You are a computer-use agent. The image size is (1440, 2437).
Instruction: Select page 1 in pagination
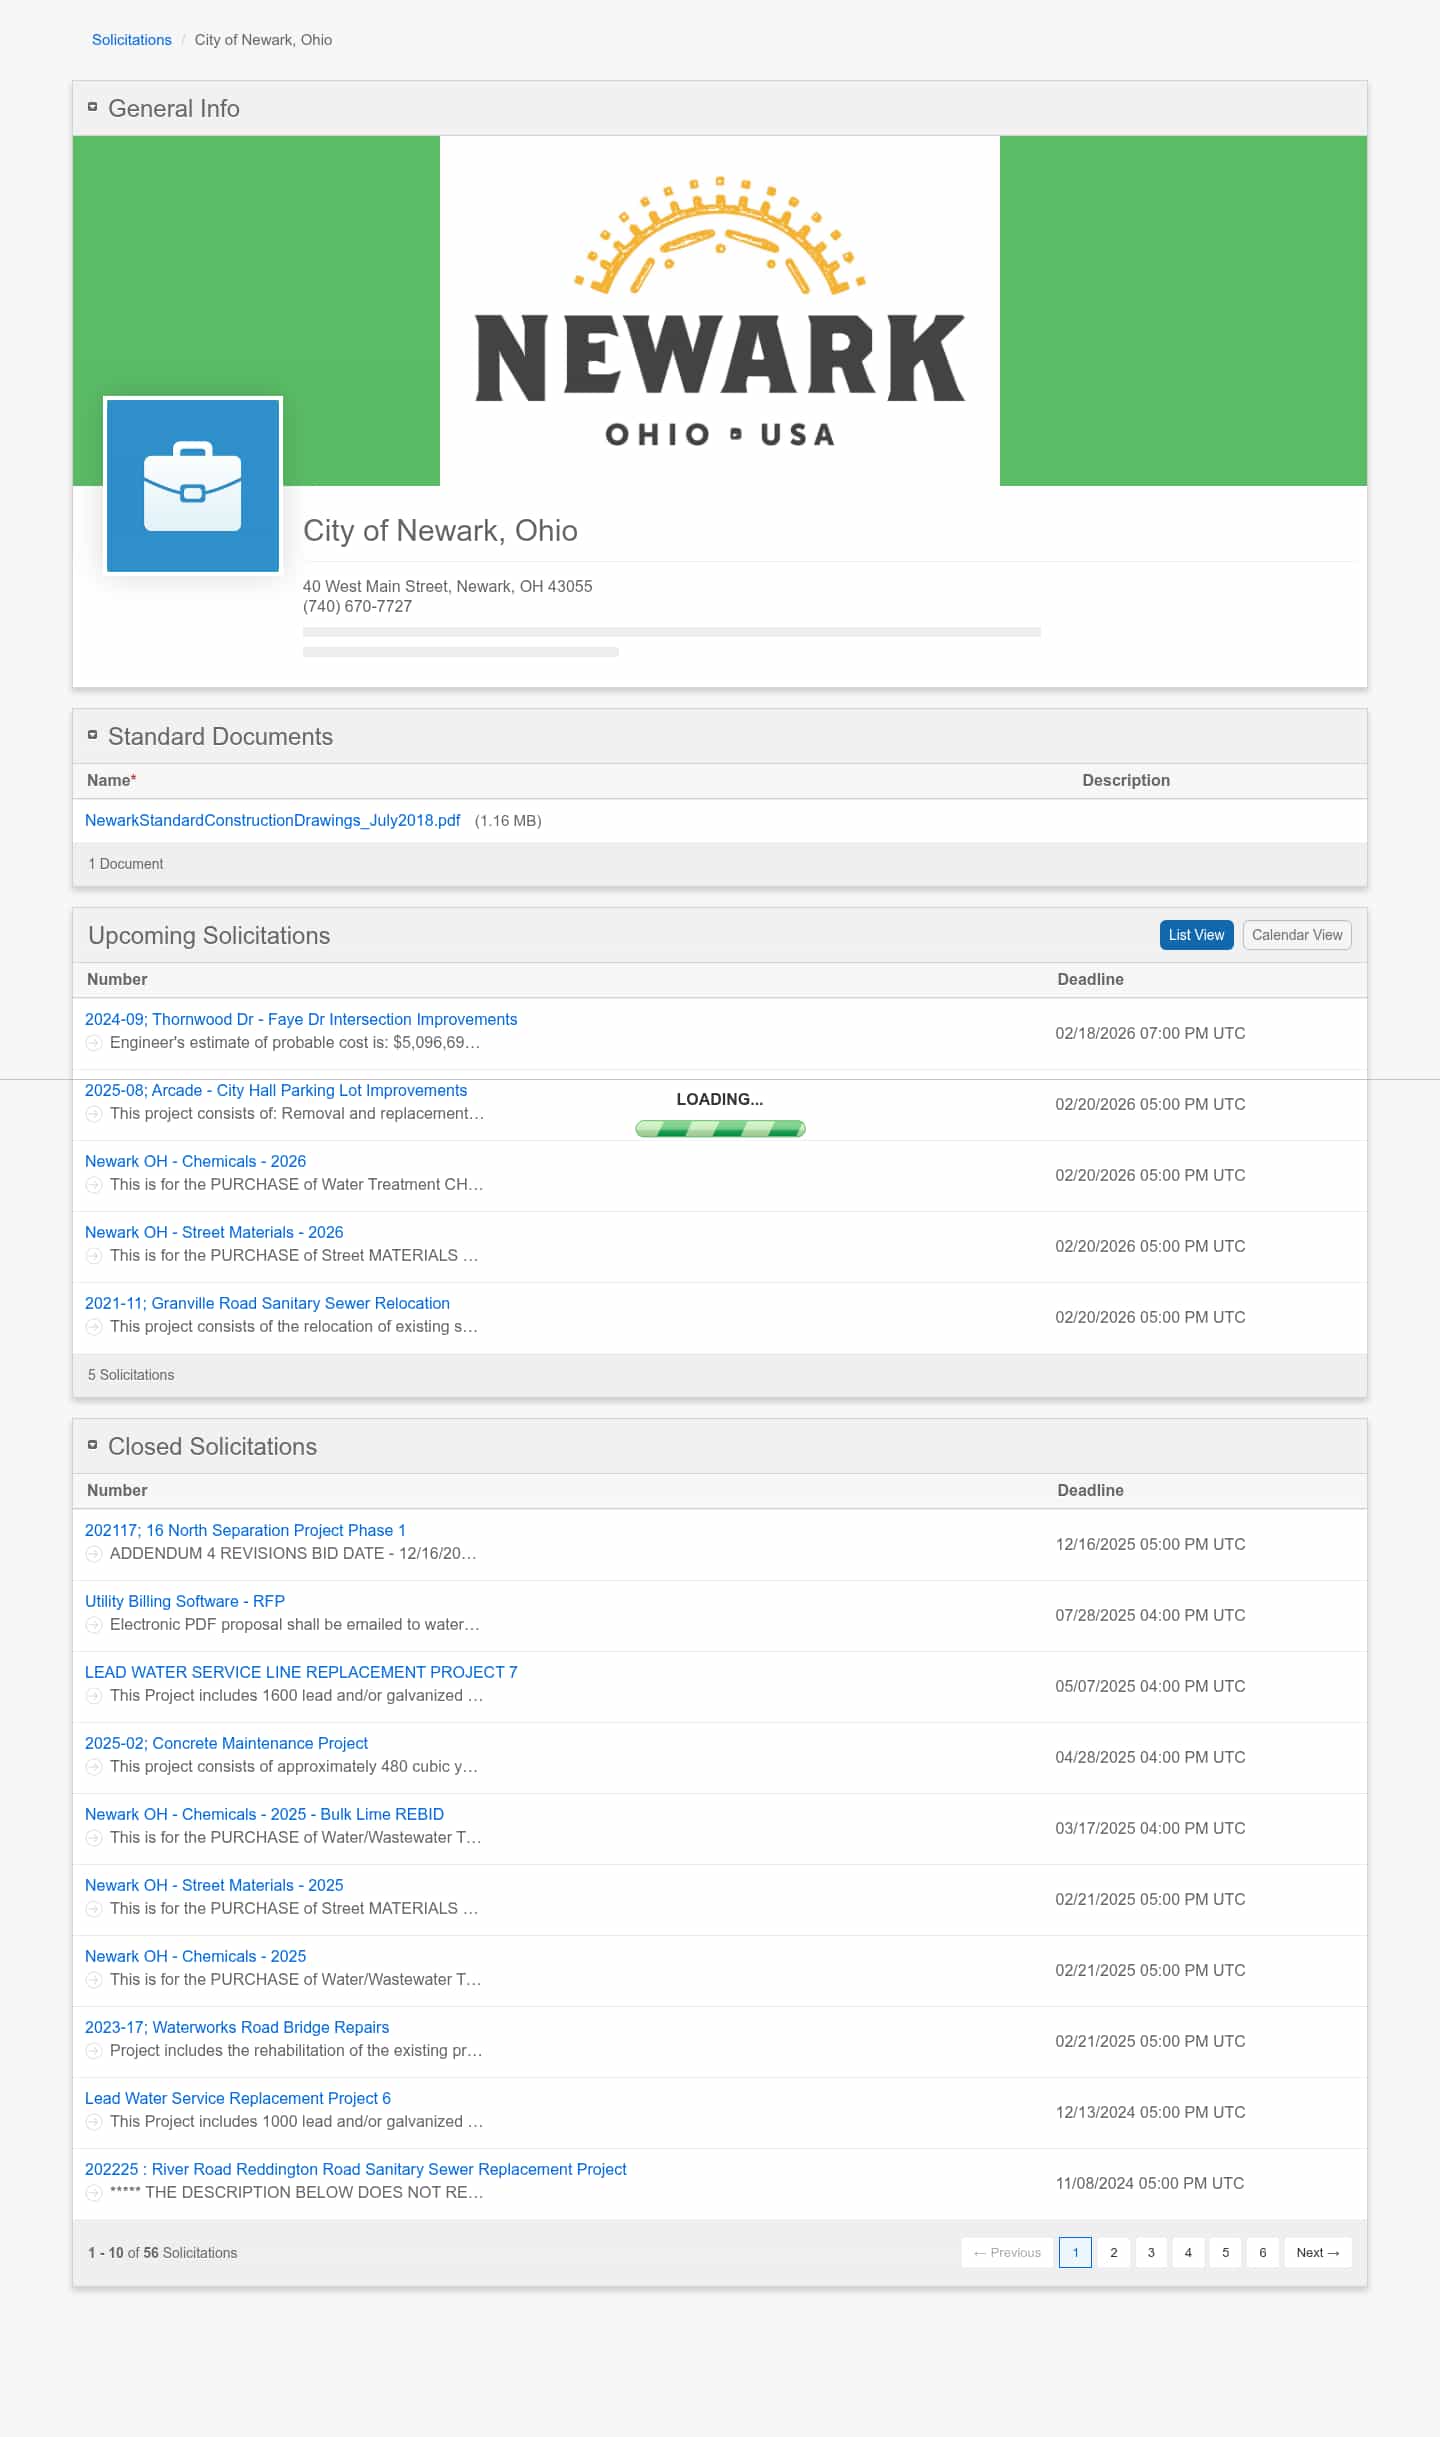click(1075, 2253)
